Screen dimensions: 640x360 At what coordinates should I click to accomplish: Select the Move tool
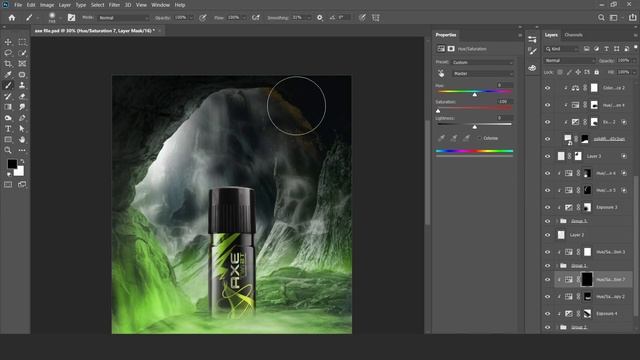[x=8, y=42]
